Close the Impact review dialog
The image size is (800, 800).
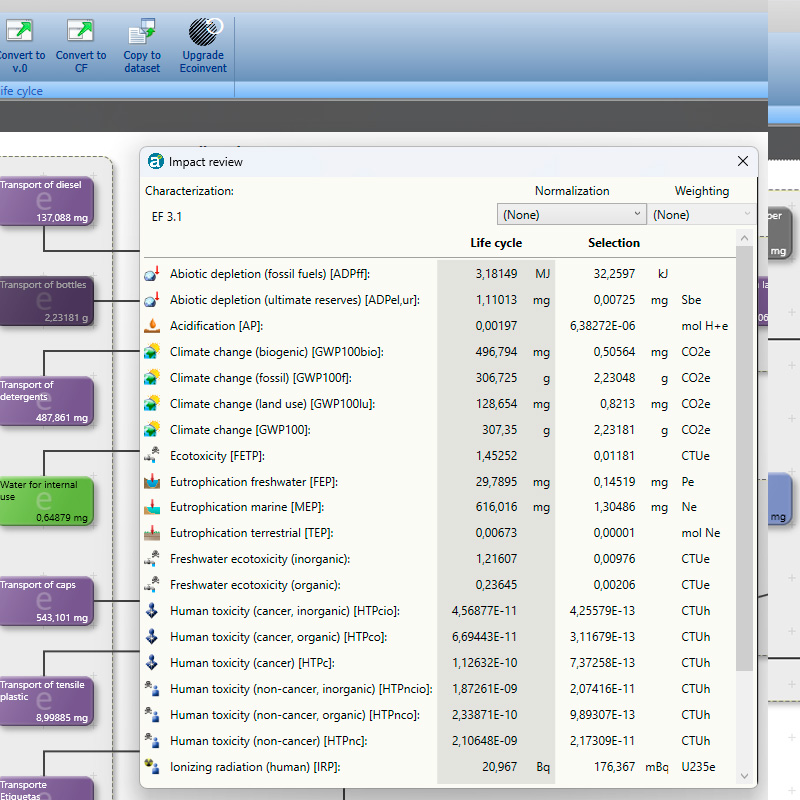tap(743, 162)
